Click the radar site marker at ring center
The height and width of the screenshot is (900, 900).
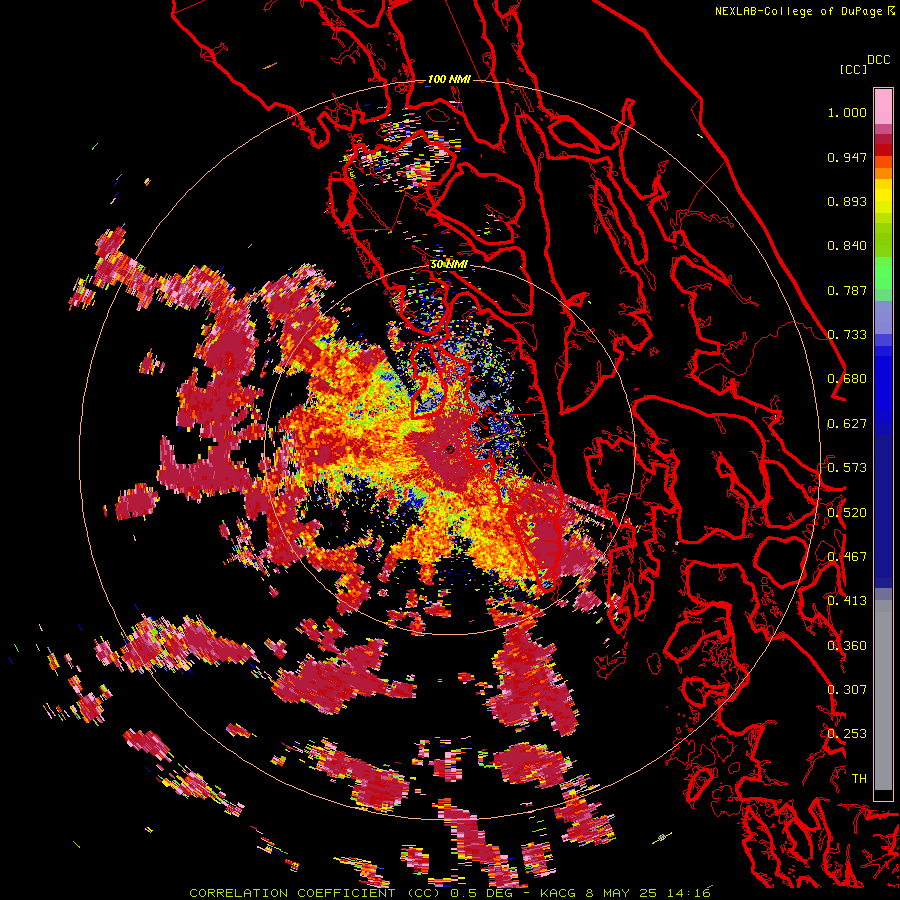tap(451, 449)
